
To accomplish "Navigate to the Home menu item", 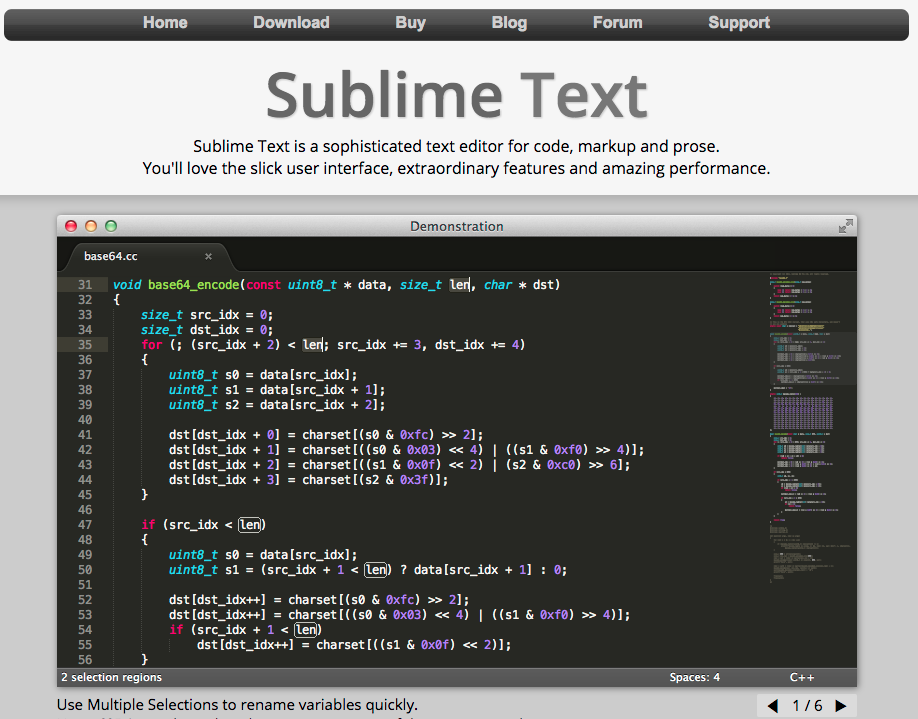I will 164,22.
